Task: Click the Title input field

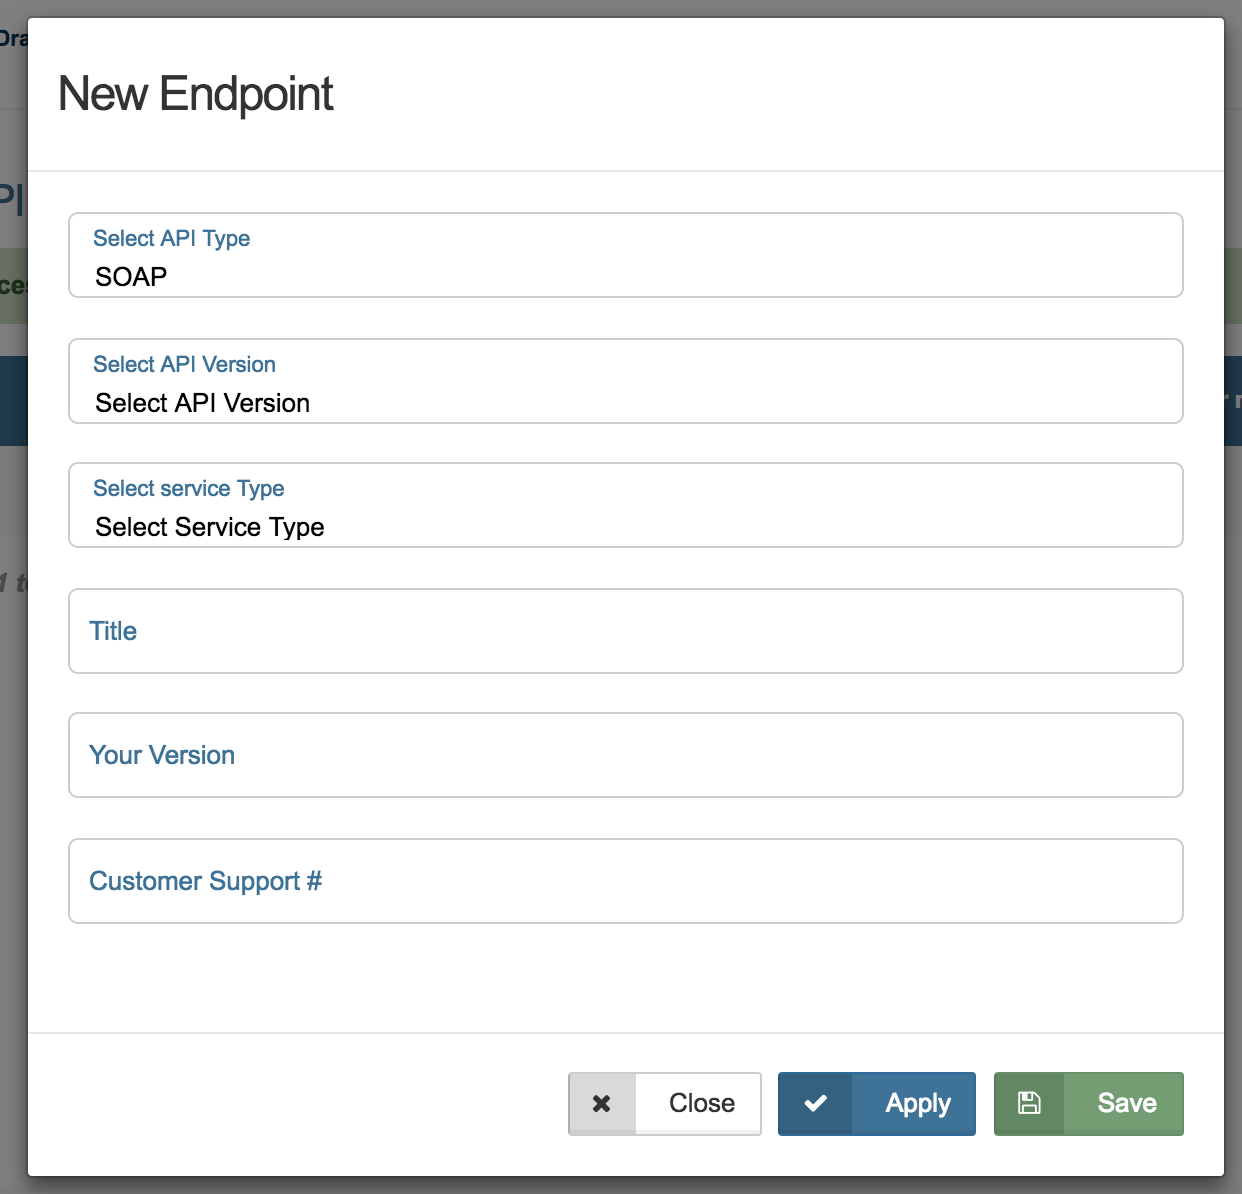Action: pos(625,631)
